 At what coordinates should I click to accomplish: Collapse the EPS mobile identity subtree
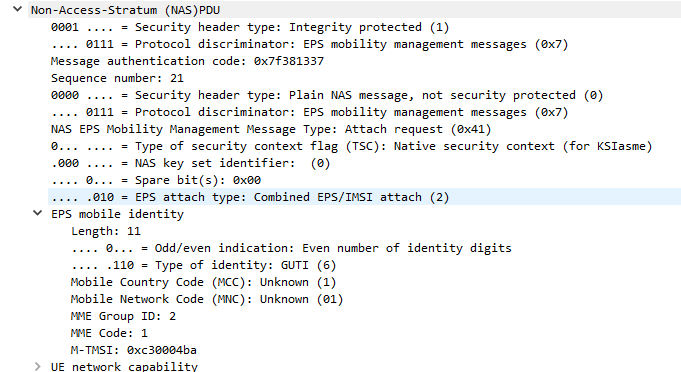(x=38, y=213)
